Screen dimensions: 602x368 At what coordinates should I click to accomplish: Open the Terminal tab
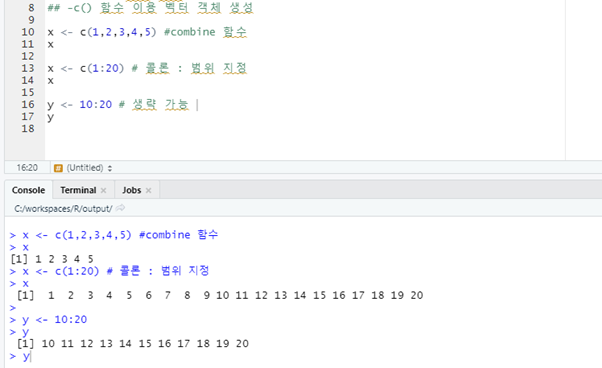pos(78,190)
